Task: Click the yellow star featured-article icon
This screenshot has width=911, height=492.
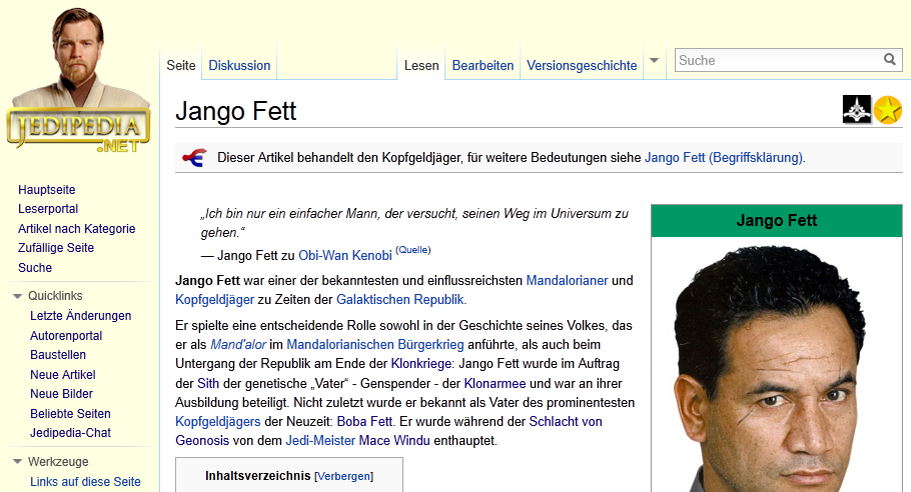Action: pos(888,110)
